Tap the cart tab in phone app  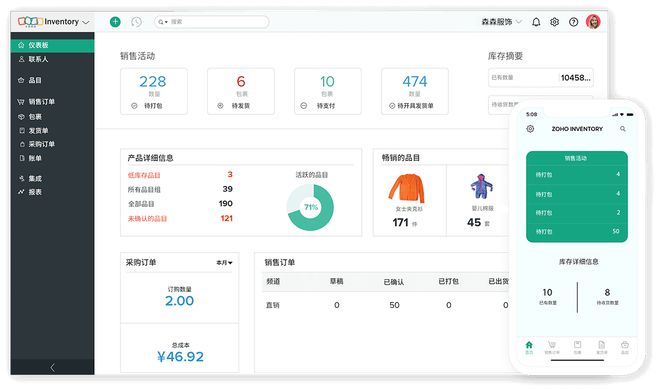552,347
